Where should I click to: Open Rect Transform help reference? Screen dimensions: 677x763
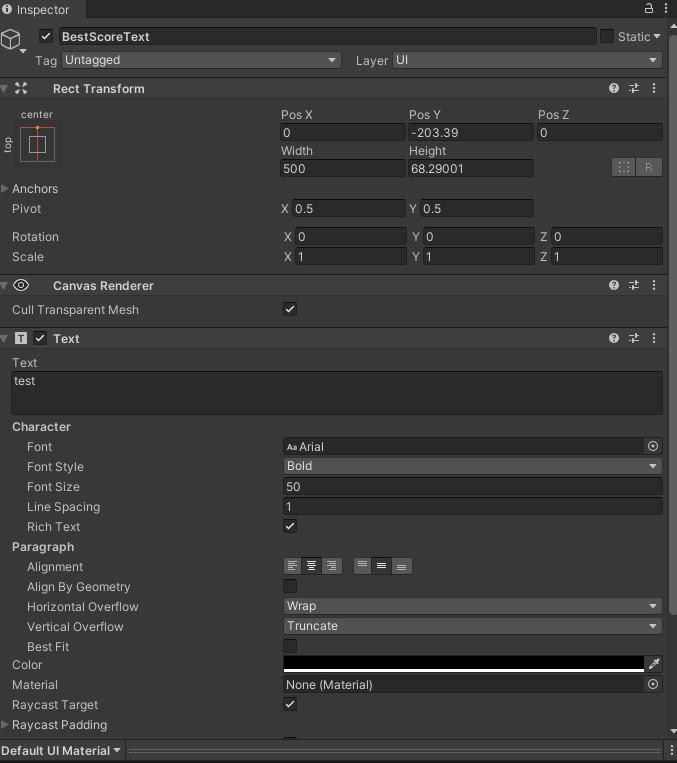click(614, 88)
